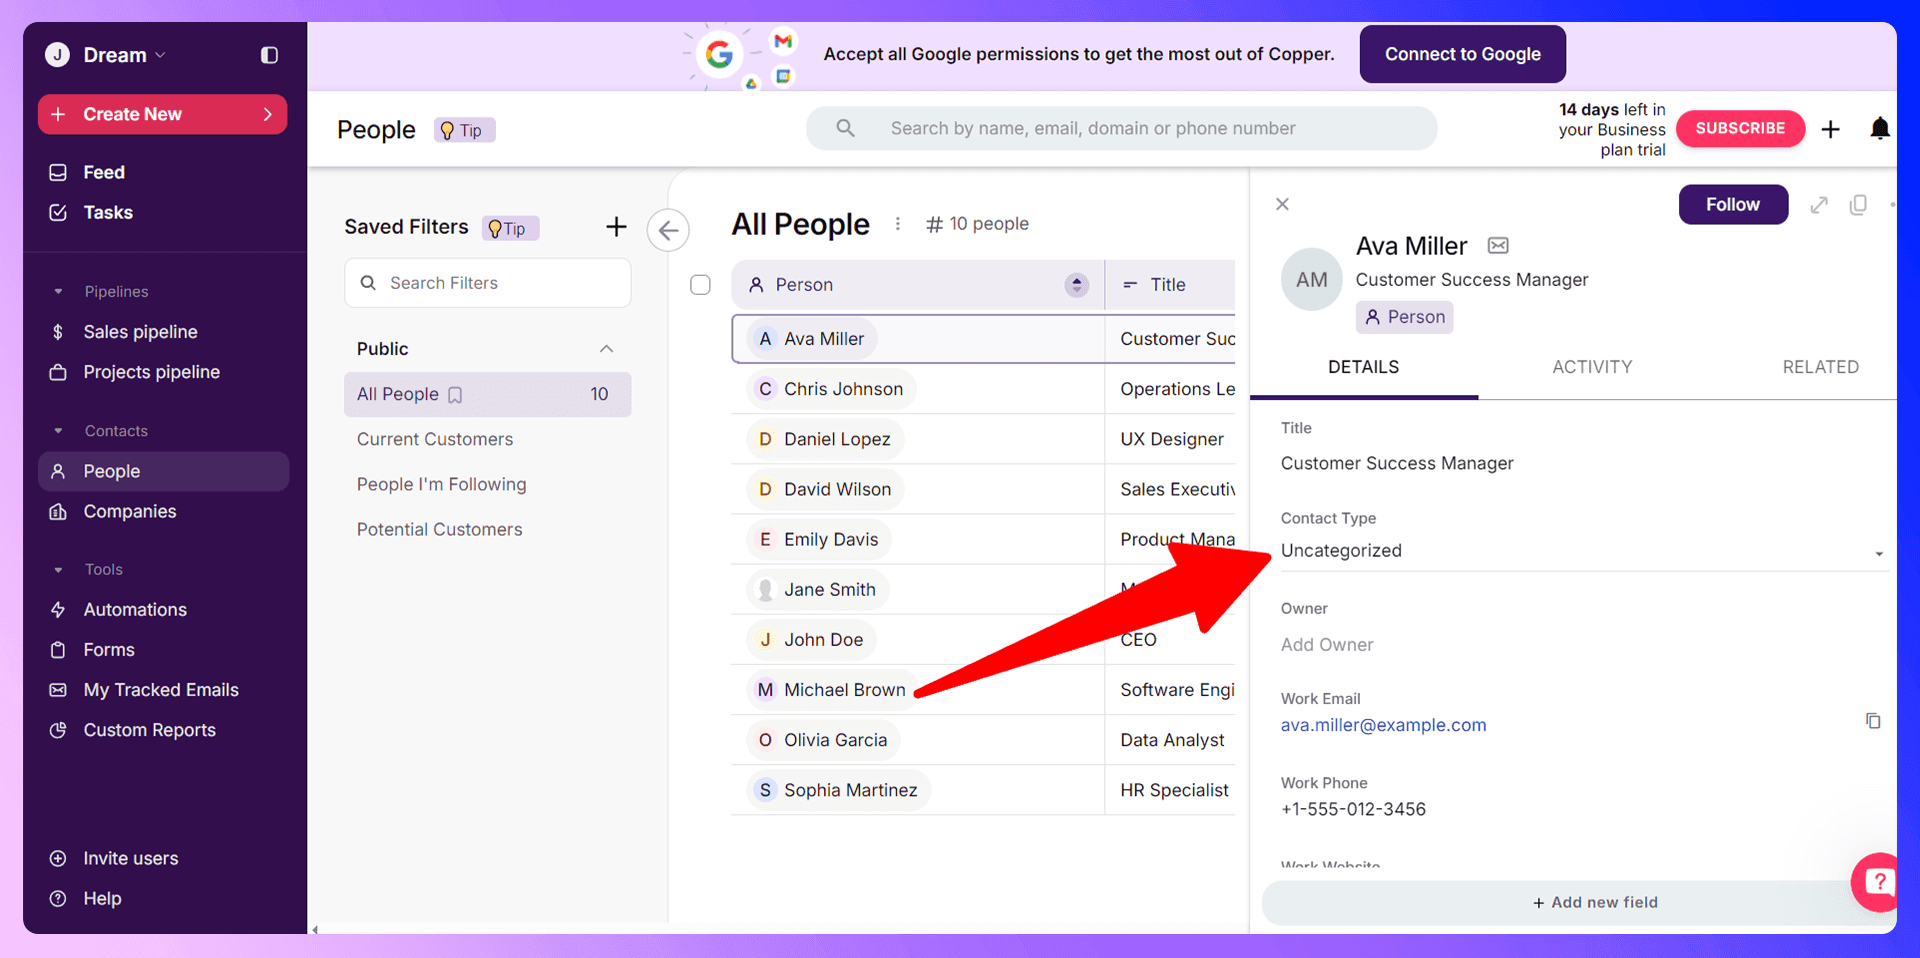This screenshot has height=958, width=1920.
Task: Open Tasks in the sidebar
Action: [x=108, y=212]
